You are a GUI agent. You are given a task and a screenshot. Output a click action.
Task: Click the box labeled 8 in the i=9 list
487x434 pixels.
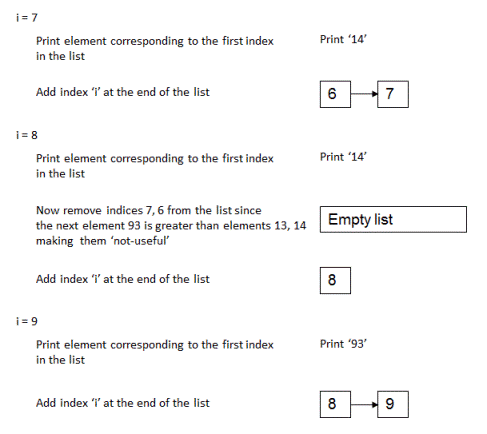(335, 404)
